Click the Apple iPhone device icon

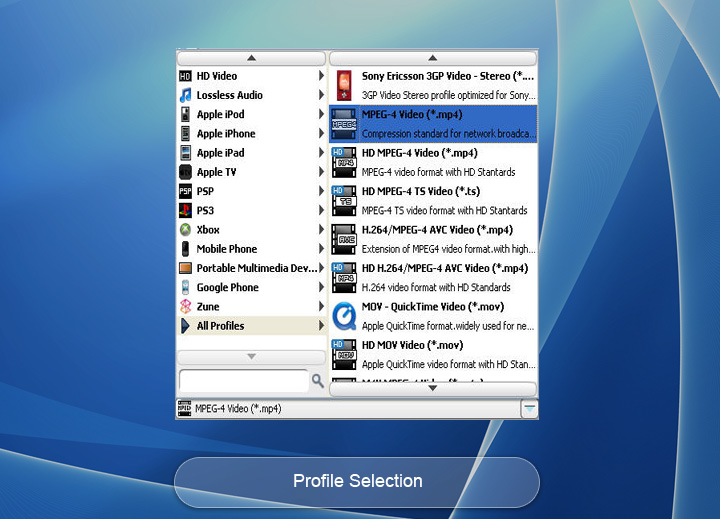click(185, 134)
